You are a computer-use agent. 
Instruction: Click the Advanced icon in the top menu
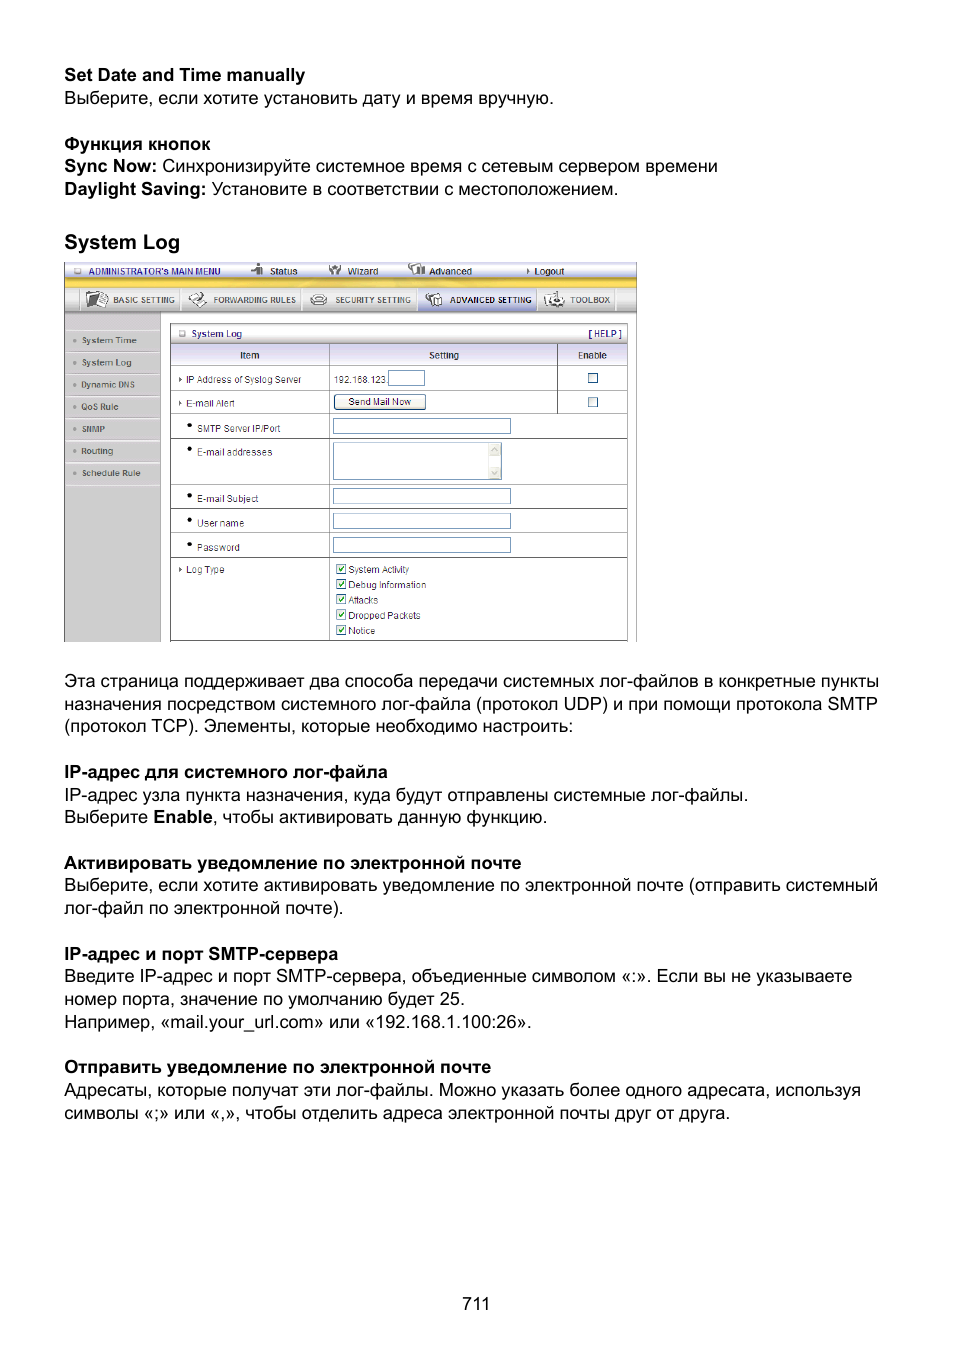coord(417,269)
